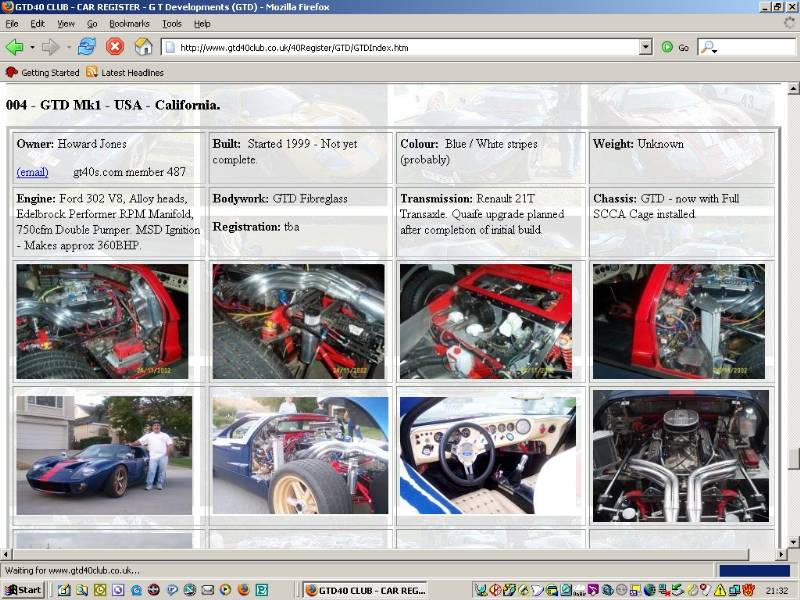Go to the Home page
The height and width of the screenshot is (600, 800).
click(x=143, y=47)
